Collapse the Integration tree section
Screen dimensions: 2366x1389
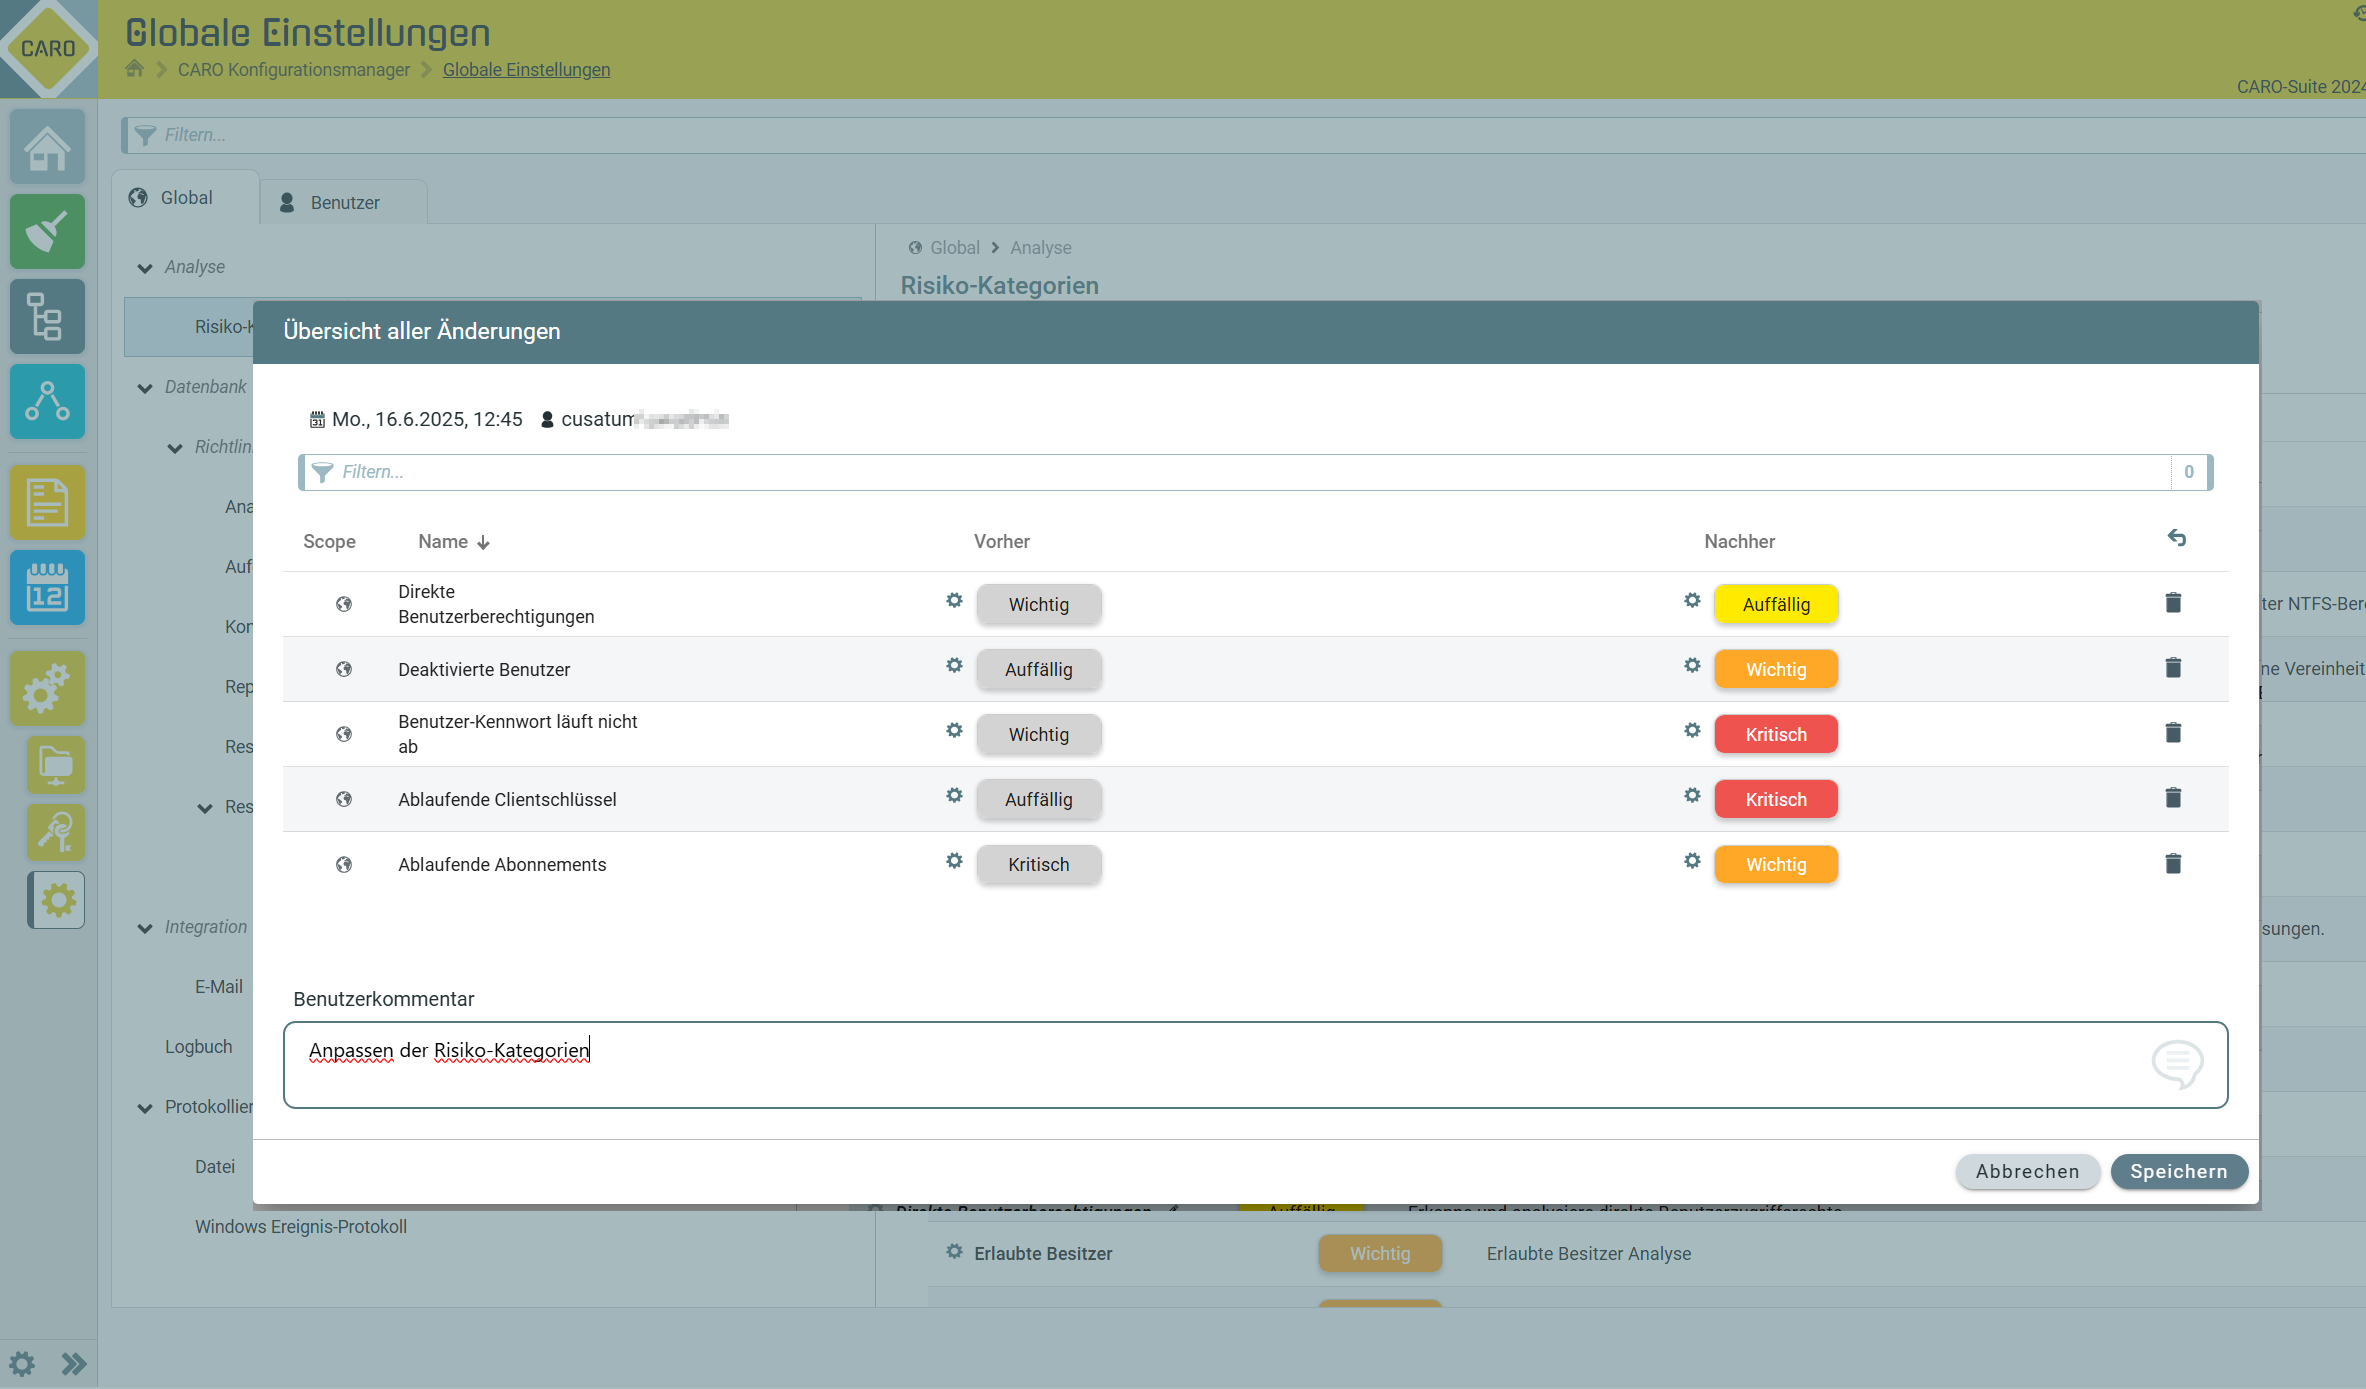pyautogui.click(x=145, y=928)
